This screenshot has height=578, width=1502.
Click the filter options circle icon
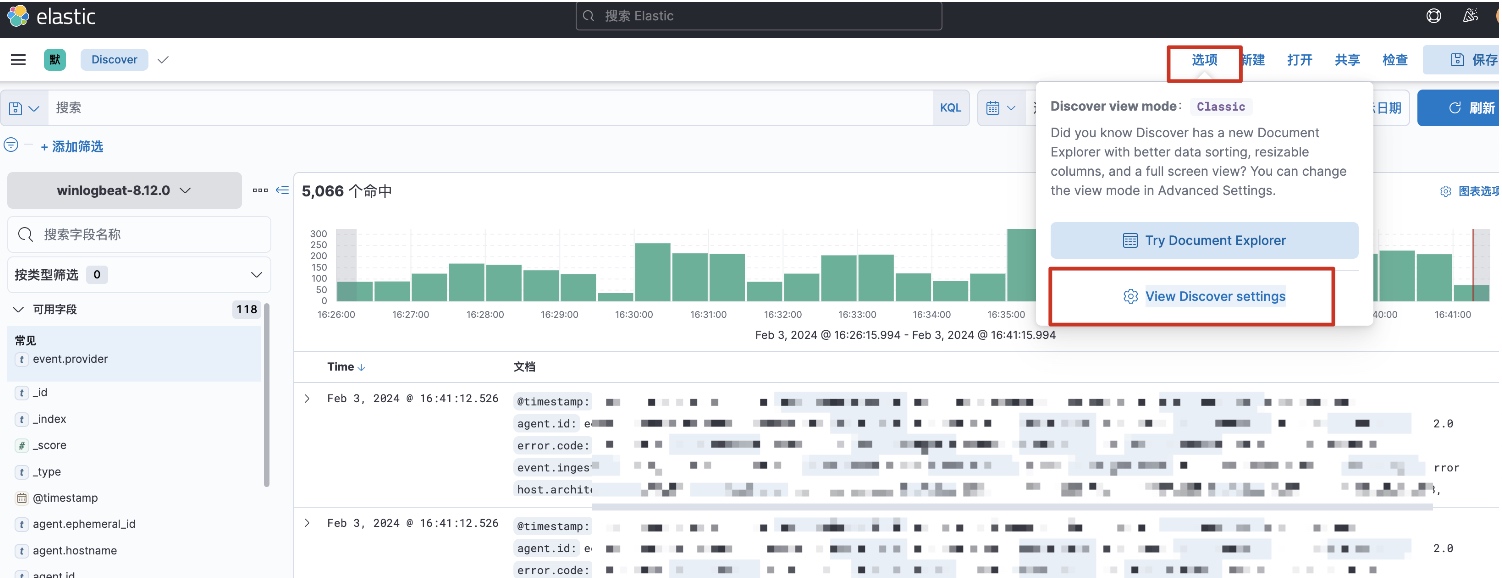tap(11, 145)
